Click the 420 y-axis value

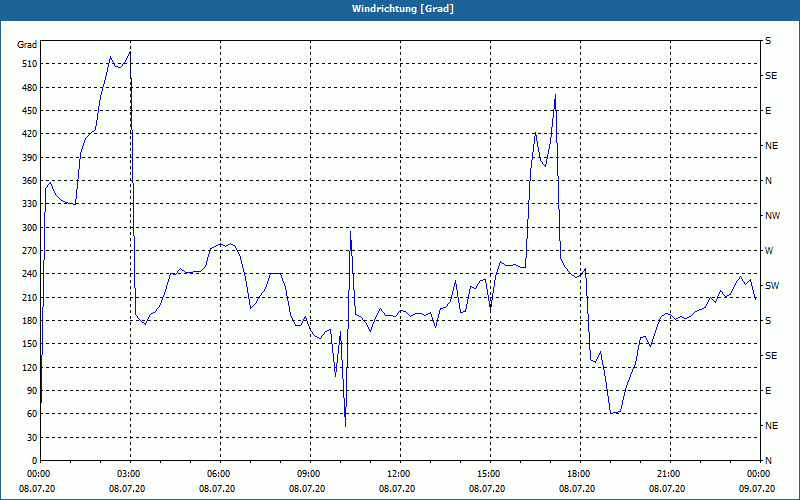30,134
